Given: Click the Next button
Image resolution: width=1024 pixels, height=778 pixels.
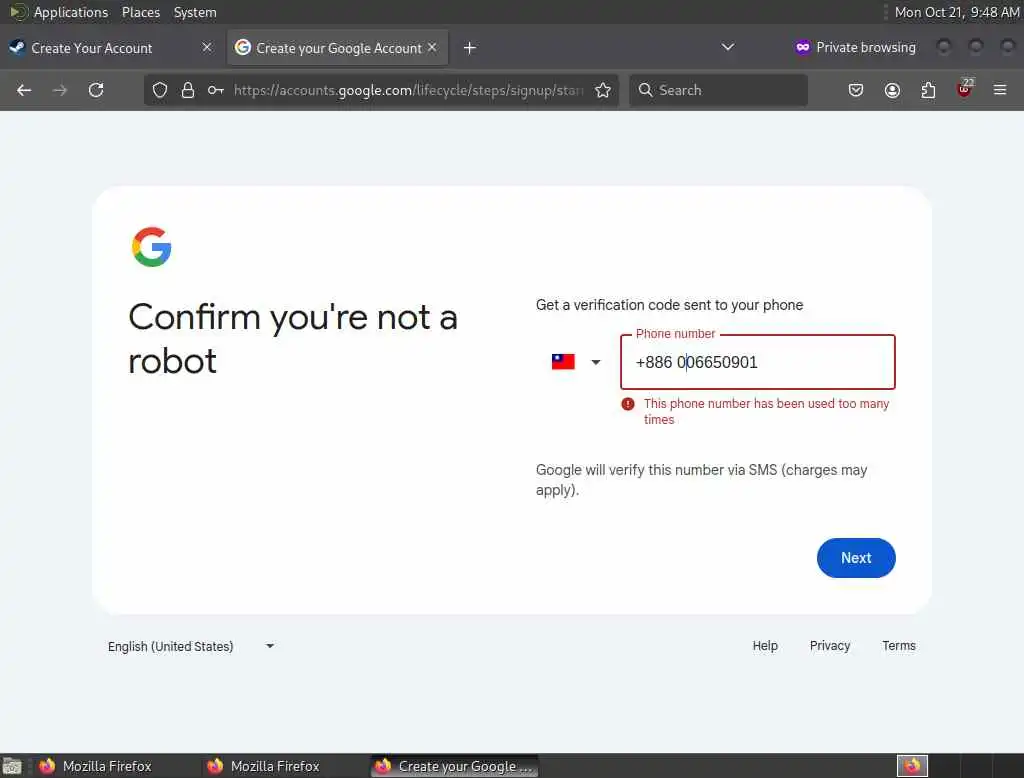Looking at the screenshot, I should 856,558.
